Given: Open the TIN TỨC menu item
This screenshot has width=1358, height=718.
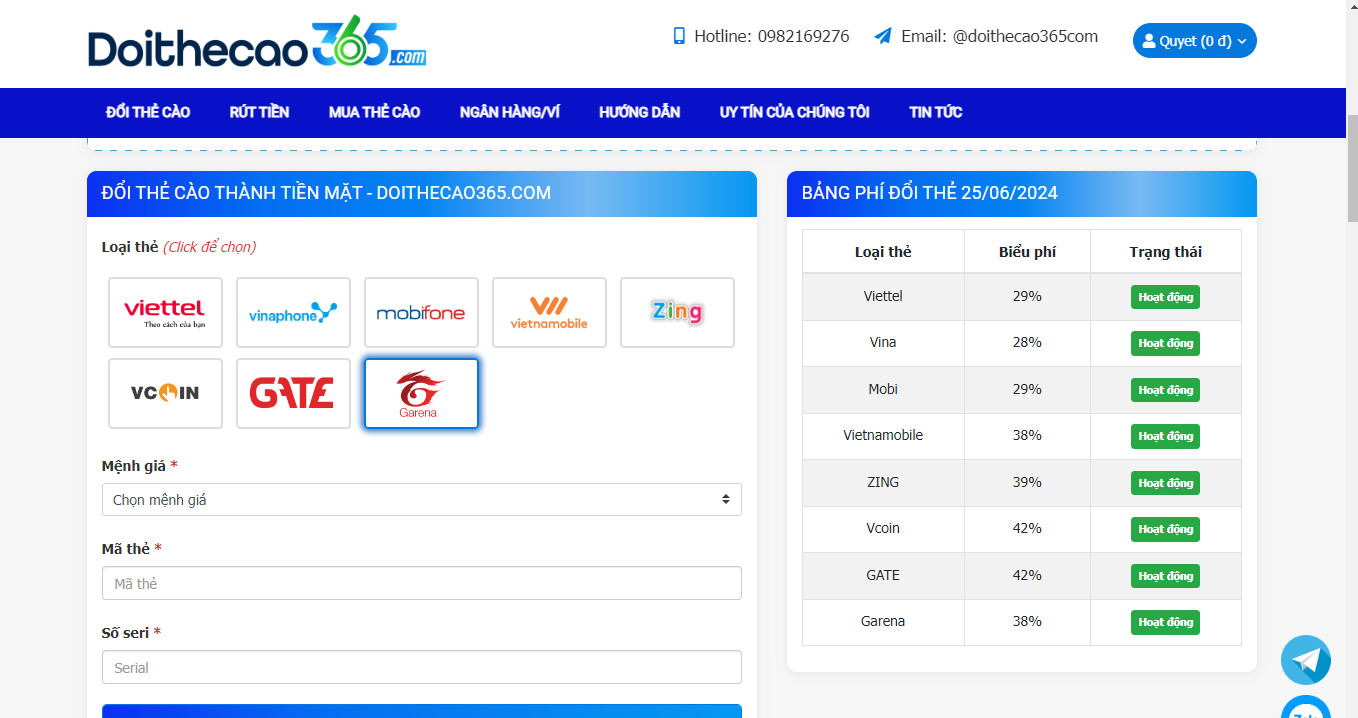Looking at the screenshot, I should 936,112.
